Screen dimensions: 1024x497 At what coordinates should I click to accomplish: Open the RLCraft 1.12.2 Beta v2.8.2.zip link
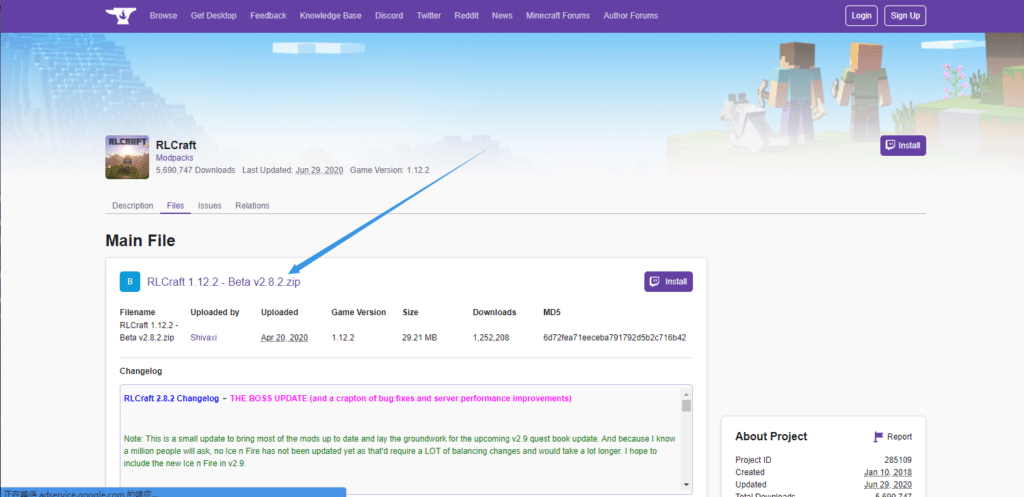[223, 282]
